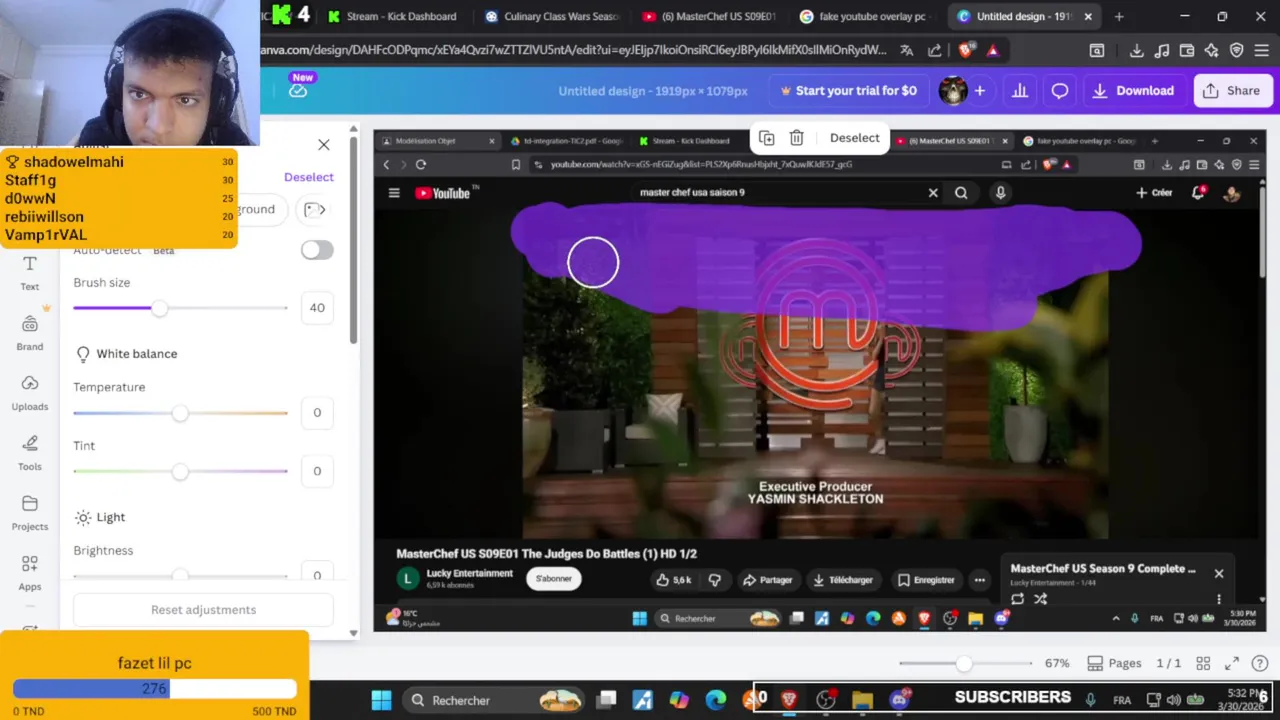The image size is (1280, 720).
Task: Open the Windows Start menu
Action: coord(381,700)
